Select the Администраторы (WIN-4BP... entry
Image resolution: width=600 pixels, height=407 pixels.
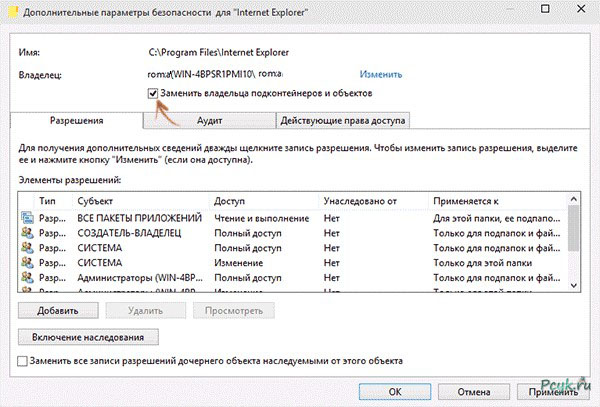click(x=140, y=278)
